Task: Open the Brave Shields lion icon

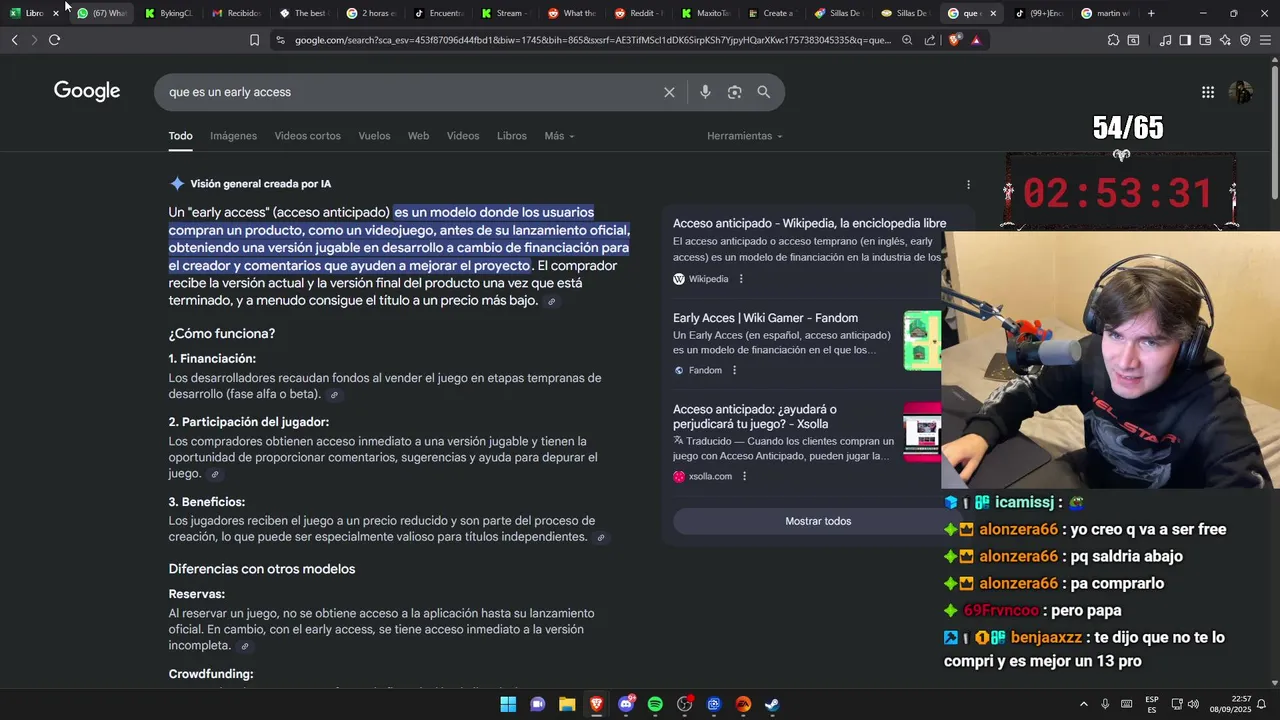Action: point(956,40)
